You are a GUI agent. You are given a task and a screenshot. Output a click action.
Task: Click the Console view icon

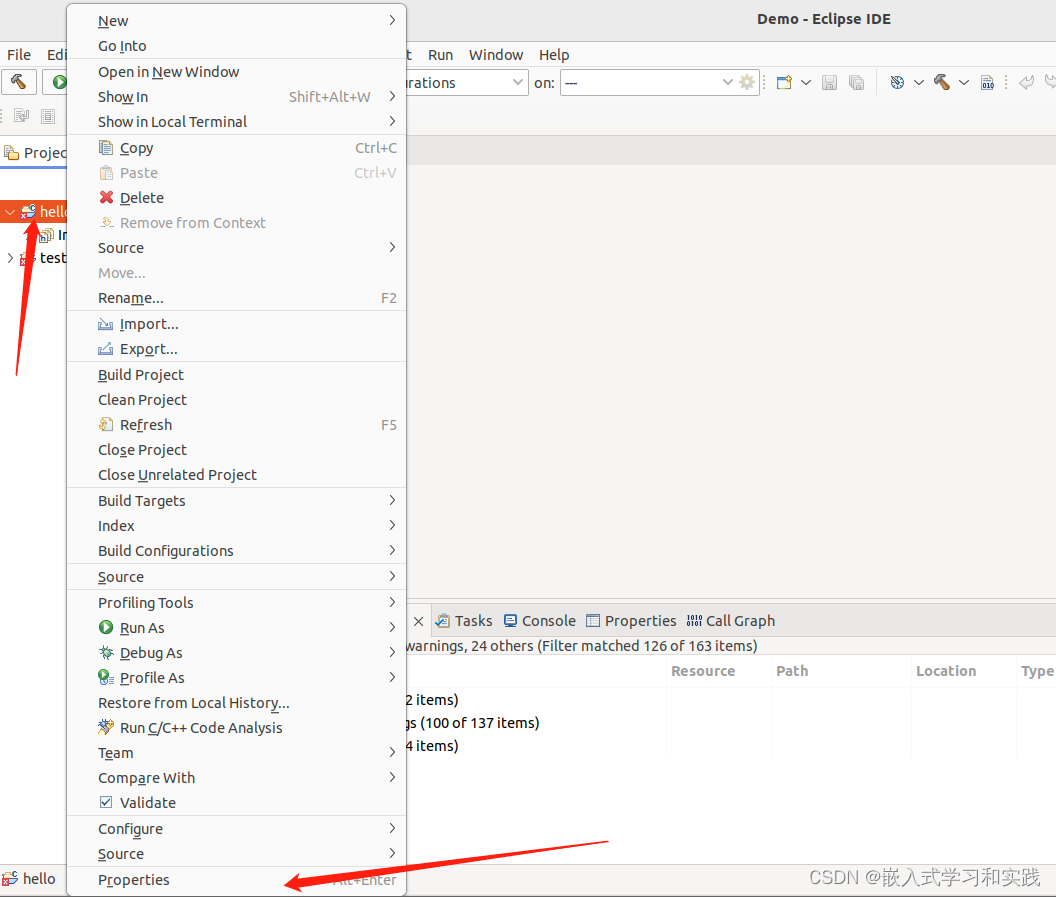click(x=510, y=620)
